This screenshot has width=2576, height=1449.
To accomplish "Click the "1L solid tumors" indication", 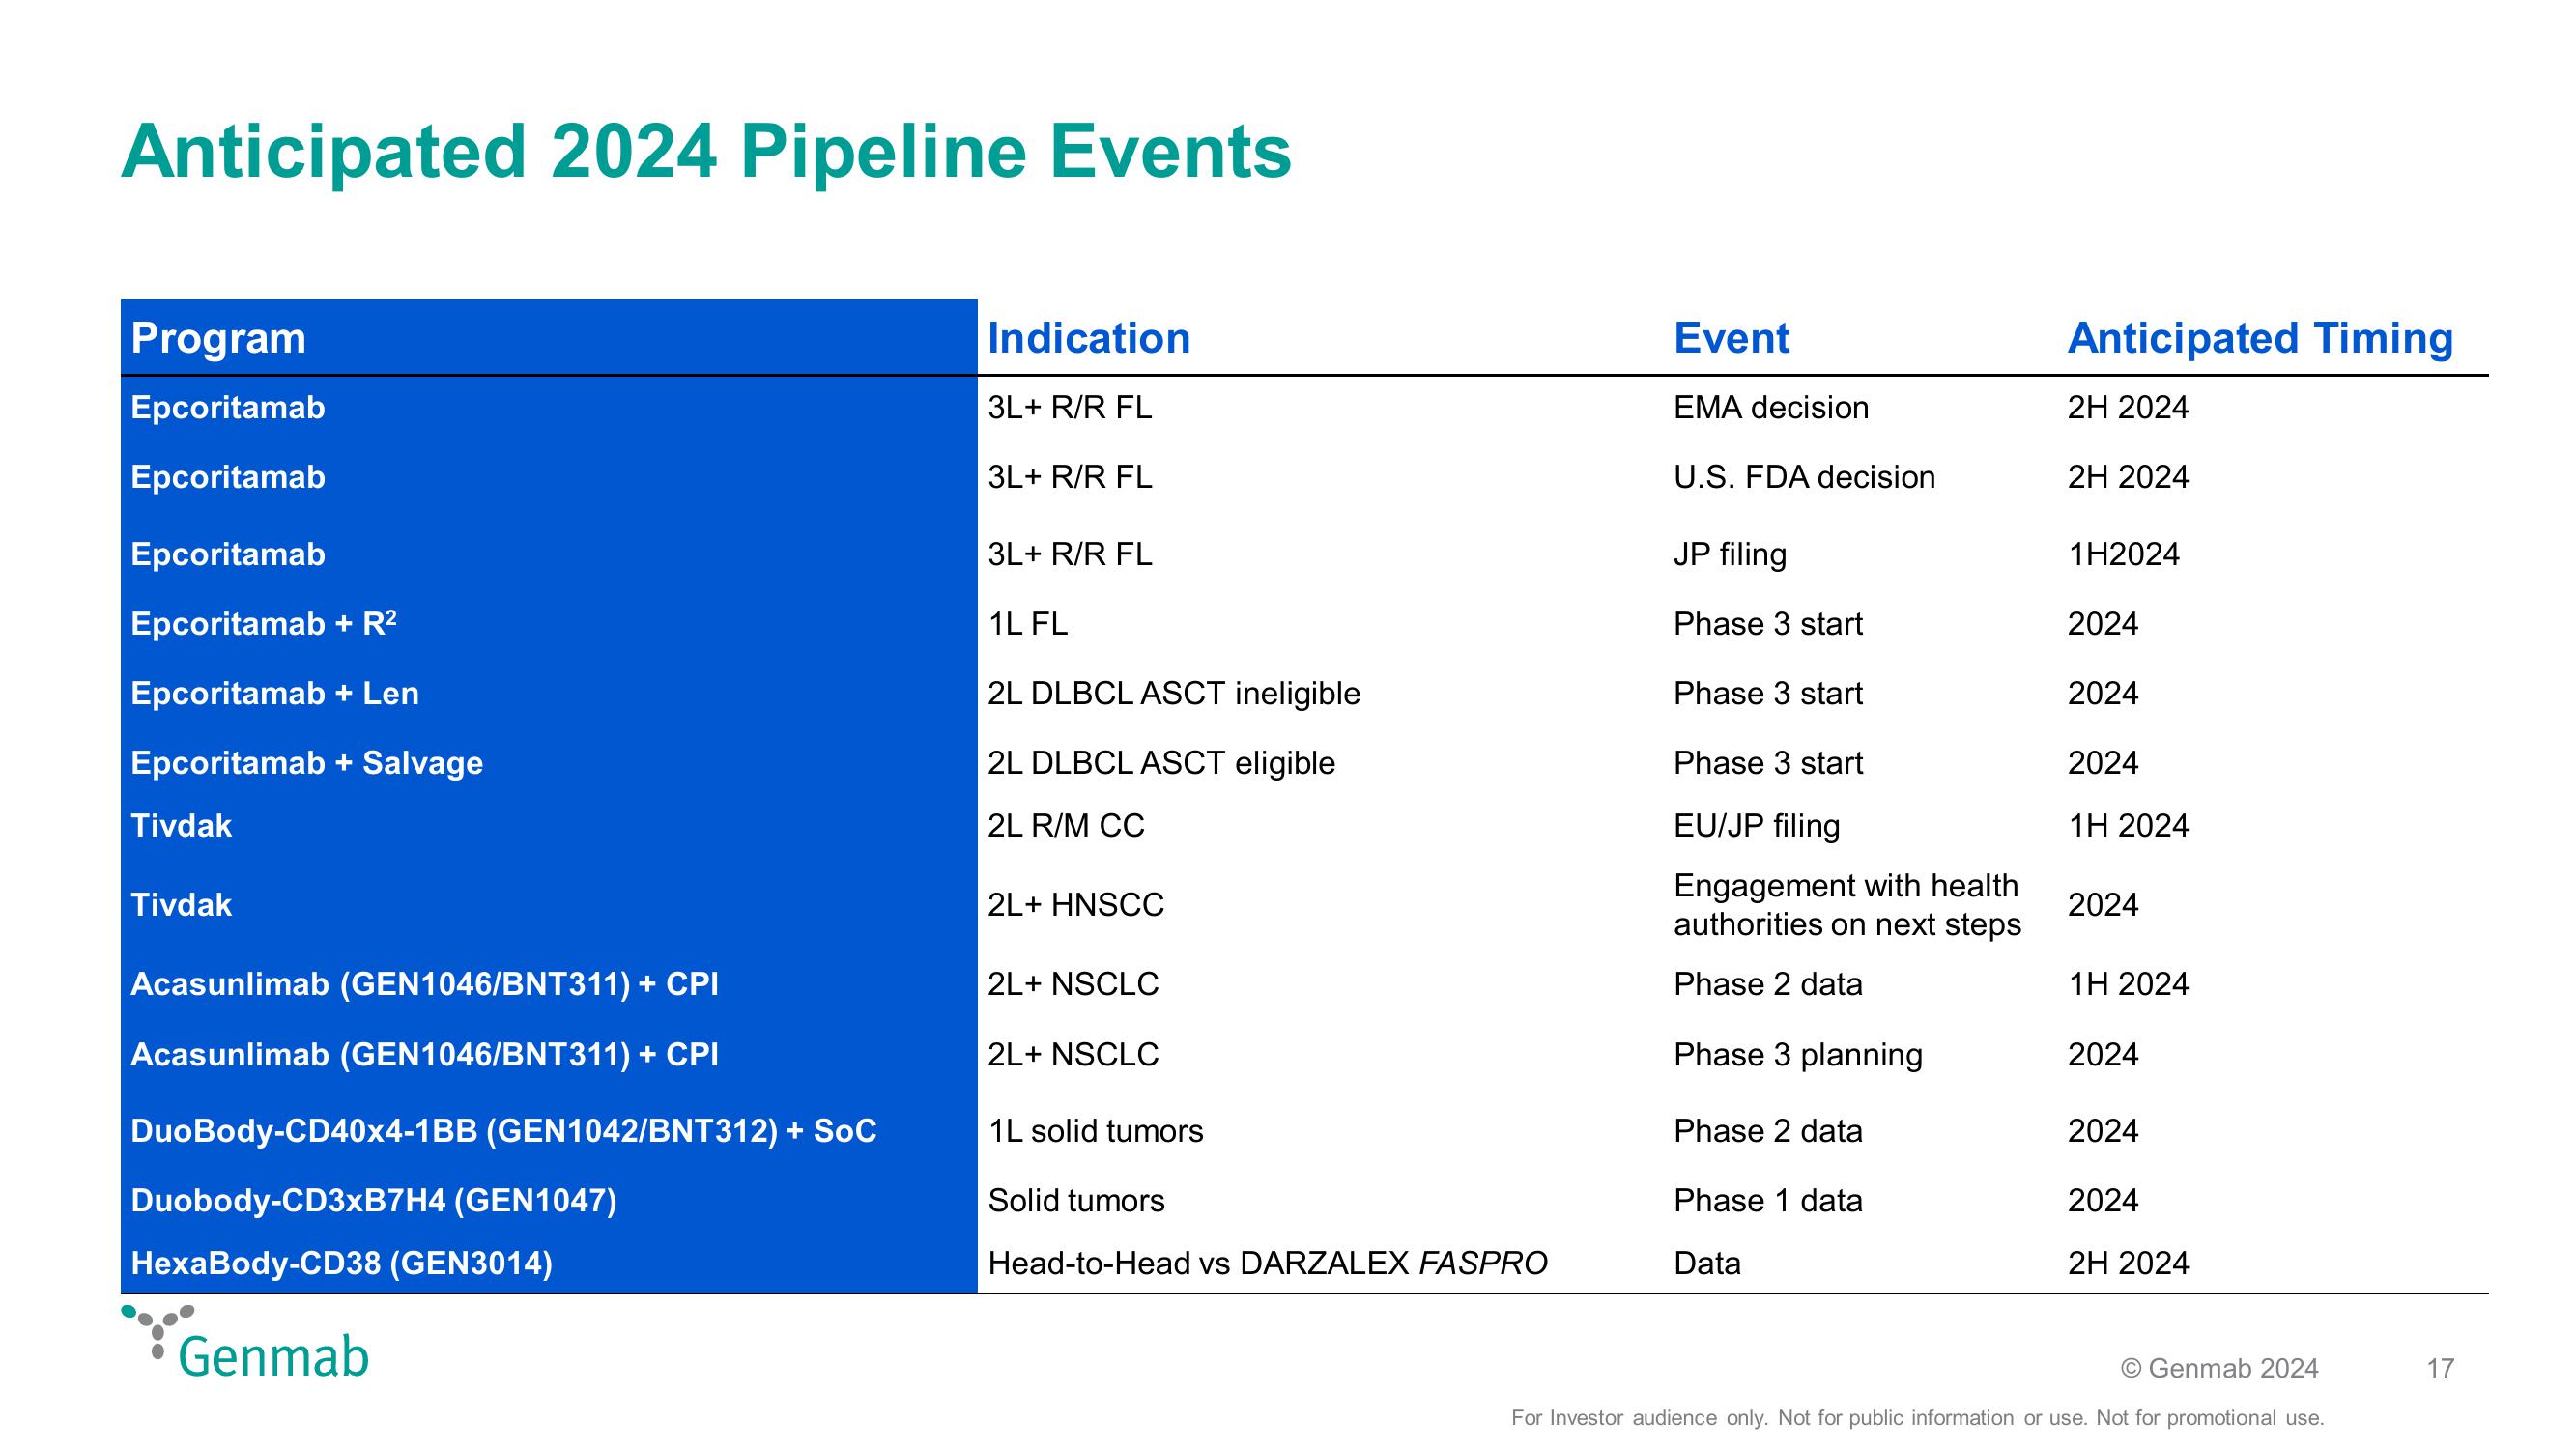I will point(1095,1131).
